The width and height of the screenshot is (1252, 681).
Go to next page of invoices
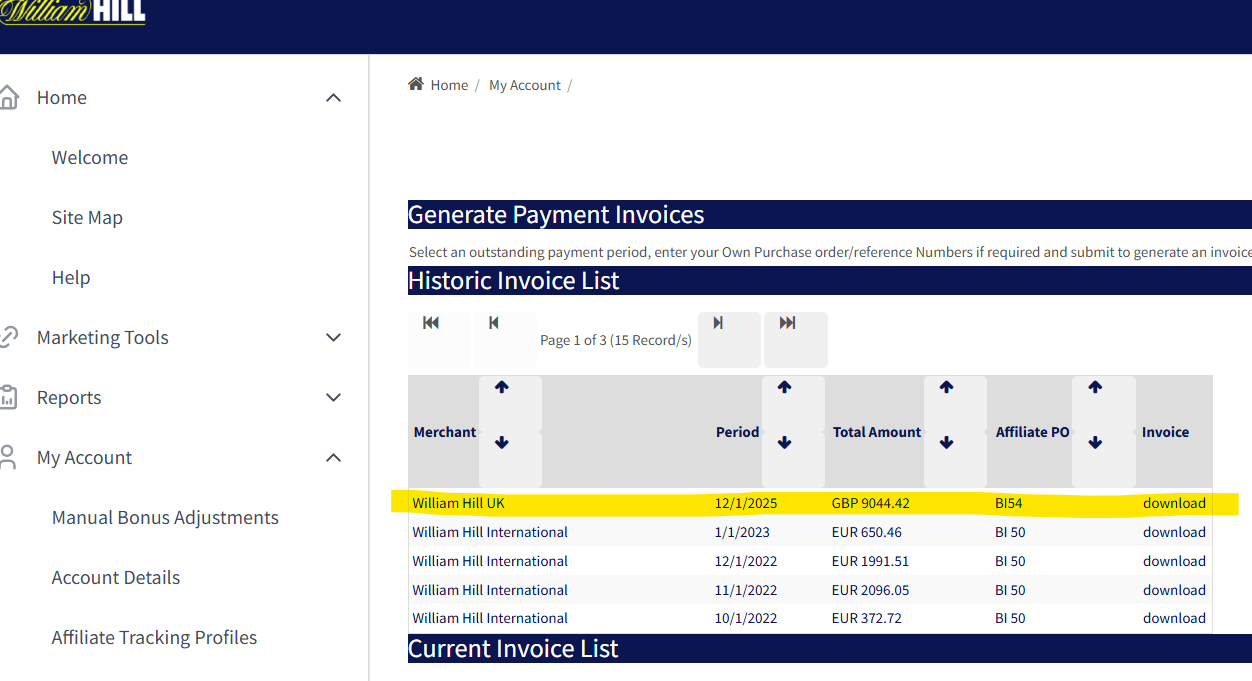coord(718,323)
